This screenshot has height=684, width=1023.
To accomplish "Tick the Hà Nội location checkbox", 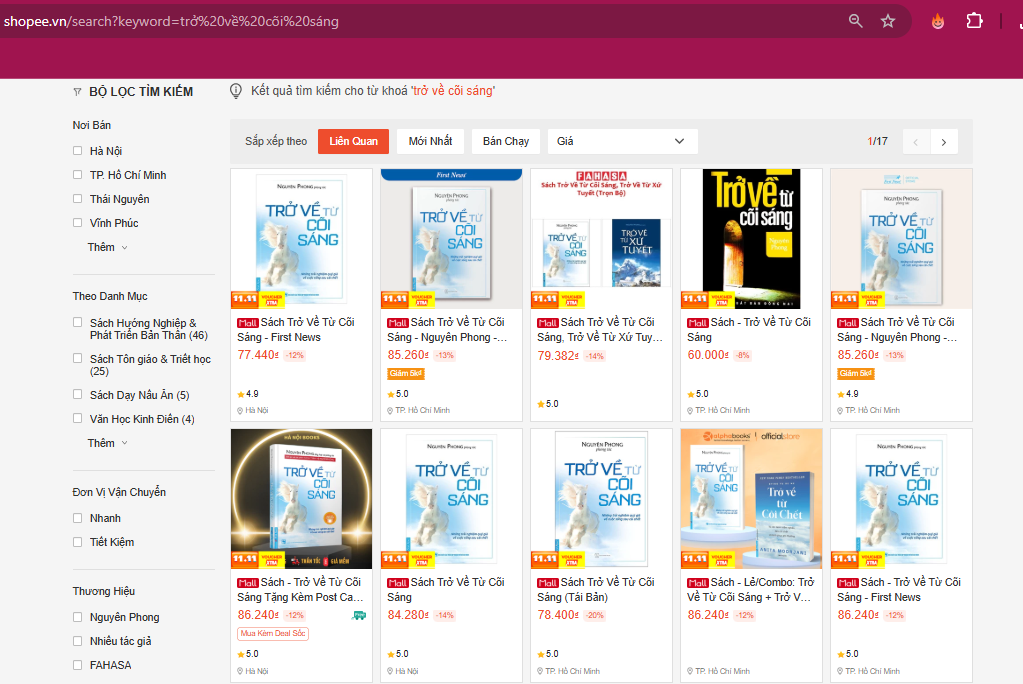I will point(78,151).
